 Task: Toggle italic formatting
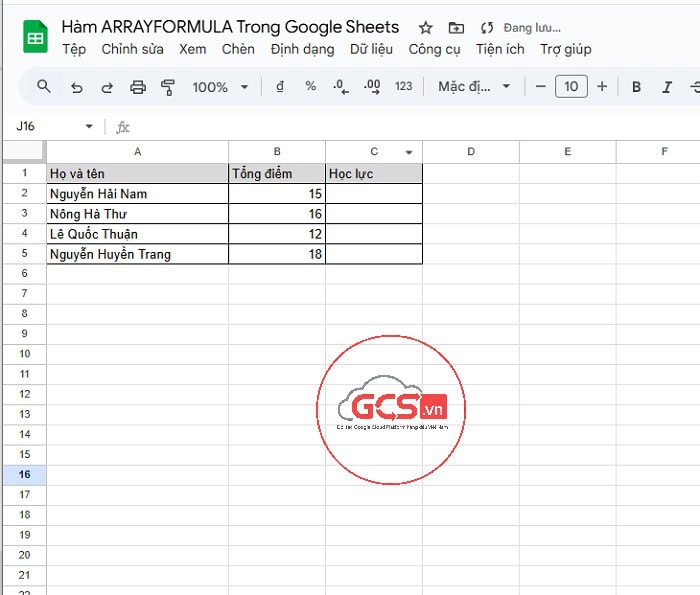click(667, 87)
